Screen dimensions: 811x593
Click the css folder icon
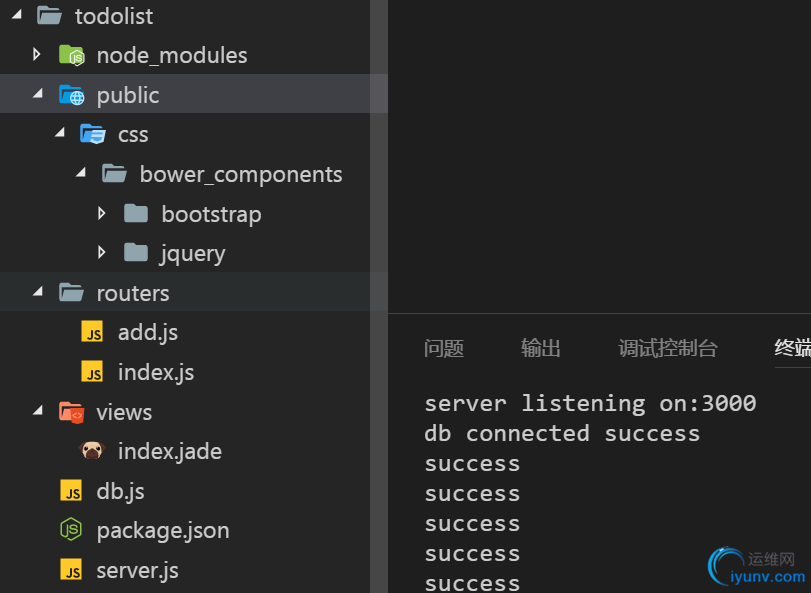click(x=93, y=134)
